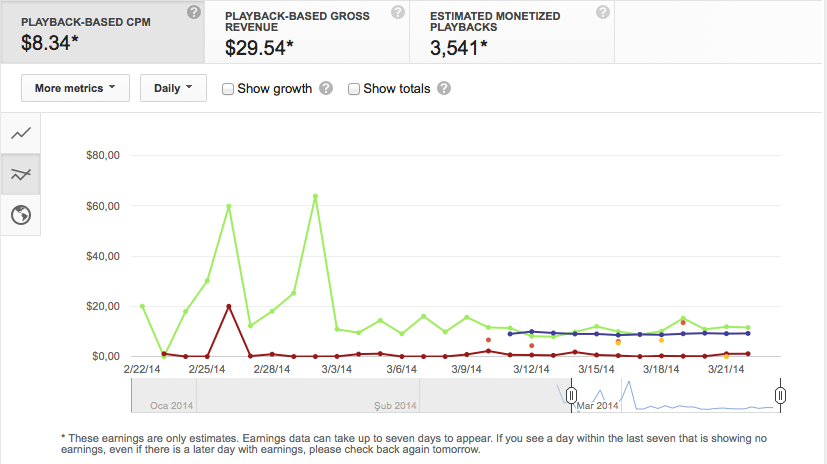Image resolution: width=827 pixels, height=464 pixels.
Task: Open the More metrics dropdown
Action: 75,88
